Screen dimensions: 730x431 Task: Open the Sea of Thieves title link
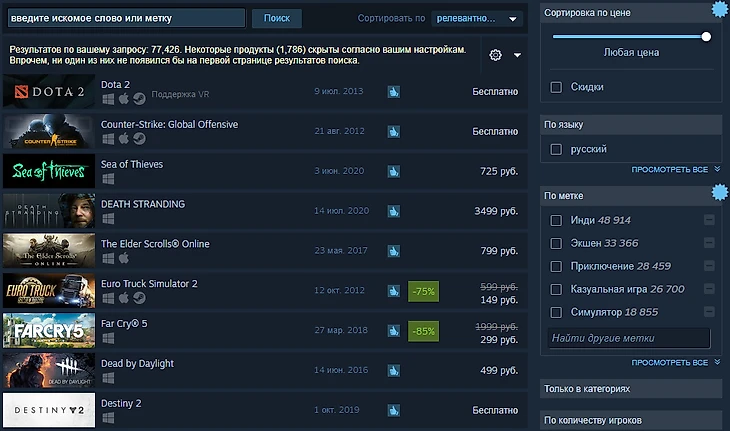click(x=132, y=164)
